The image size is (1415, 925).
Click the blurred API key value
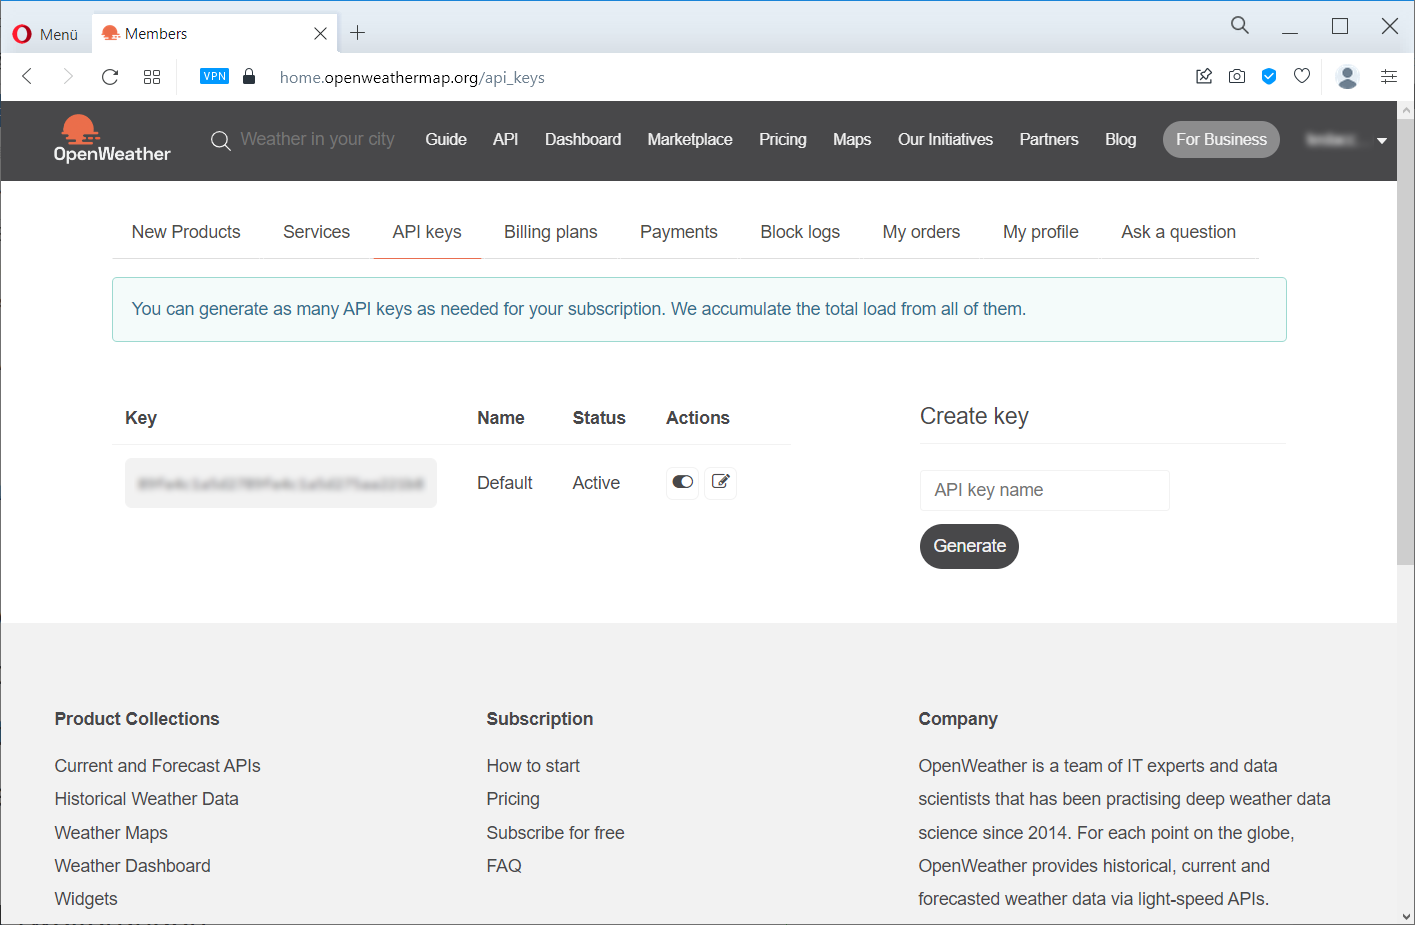(x=281, y=483)
